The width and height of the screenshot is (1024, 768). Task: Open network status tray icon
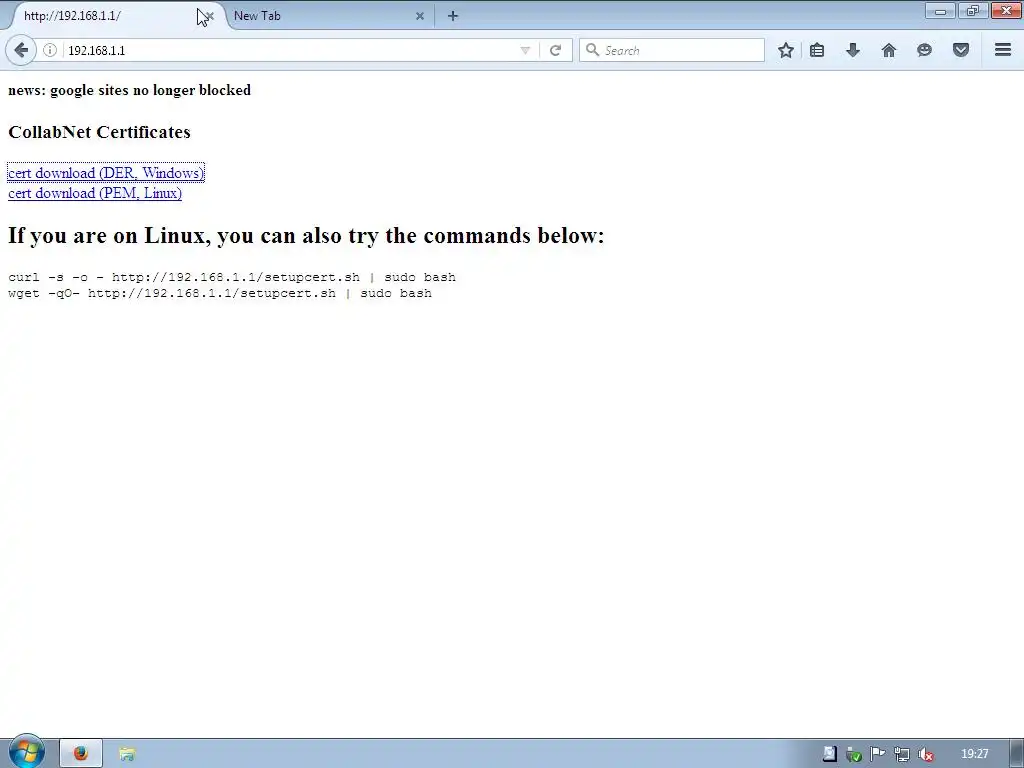pos(901,754)
